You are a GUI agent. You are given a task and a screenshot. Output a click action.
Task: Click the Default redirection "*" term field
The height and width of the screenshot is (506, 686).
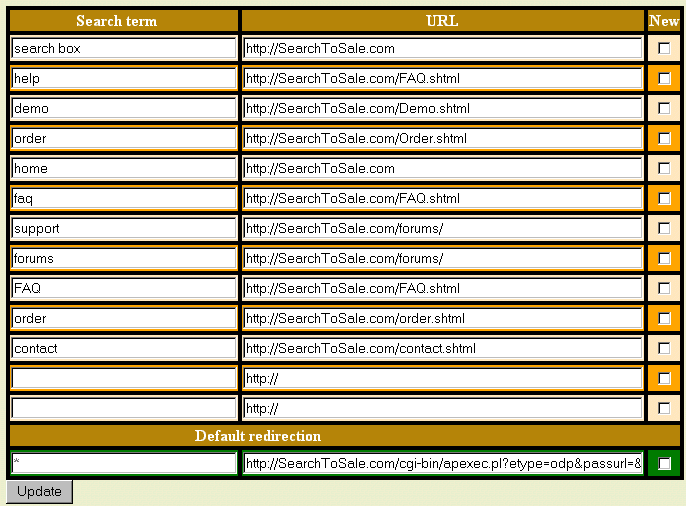point(124,463)
